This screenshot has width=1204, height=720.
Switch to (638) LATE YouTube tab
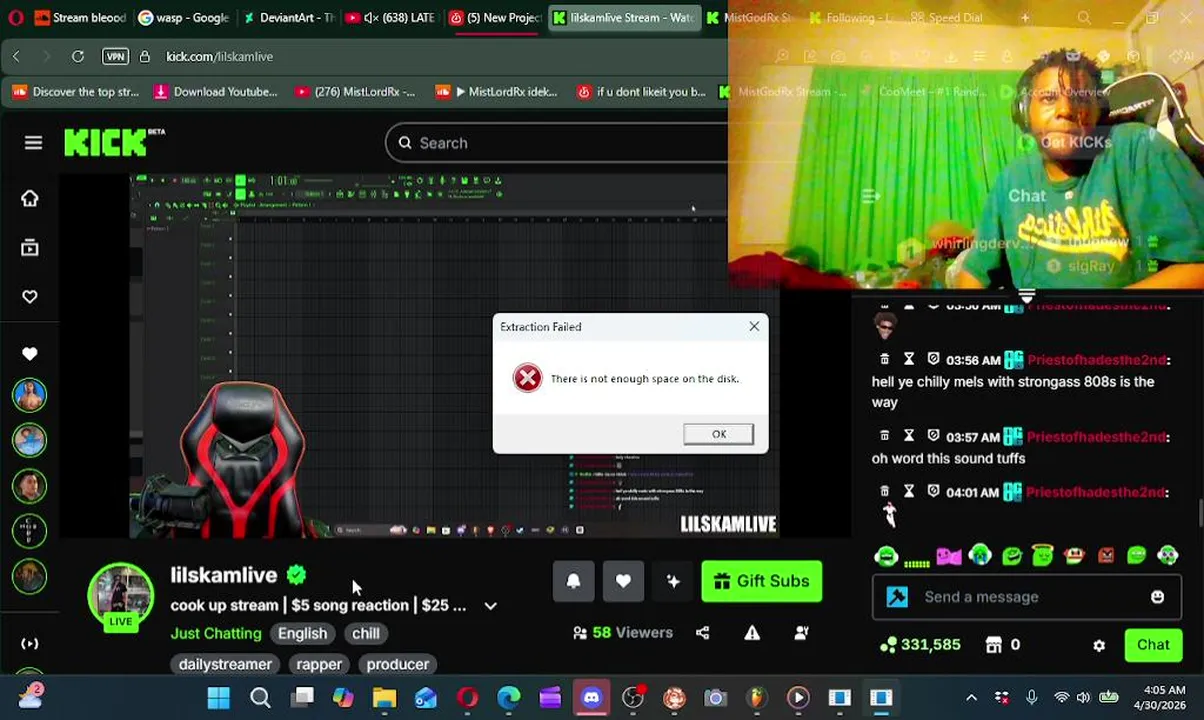[x=392, y=17]
